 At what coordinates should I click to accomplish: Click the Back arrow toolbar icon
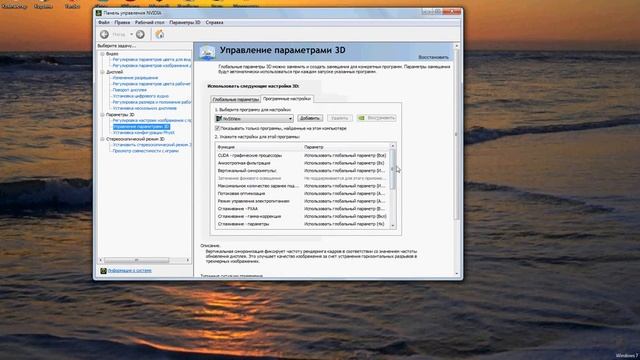coord(104,34)
